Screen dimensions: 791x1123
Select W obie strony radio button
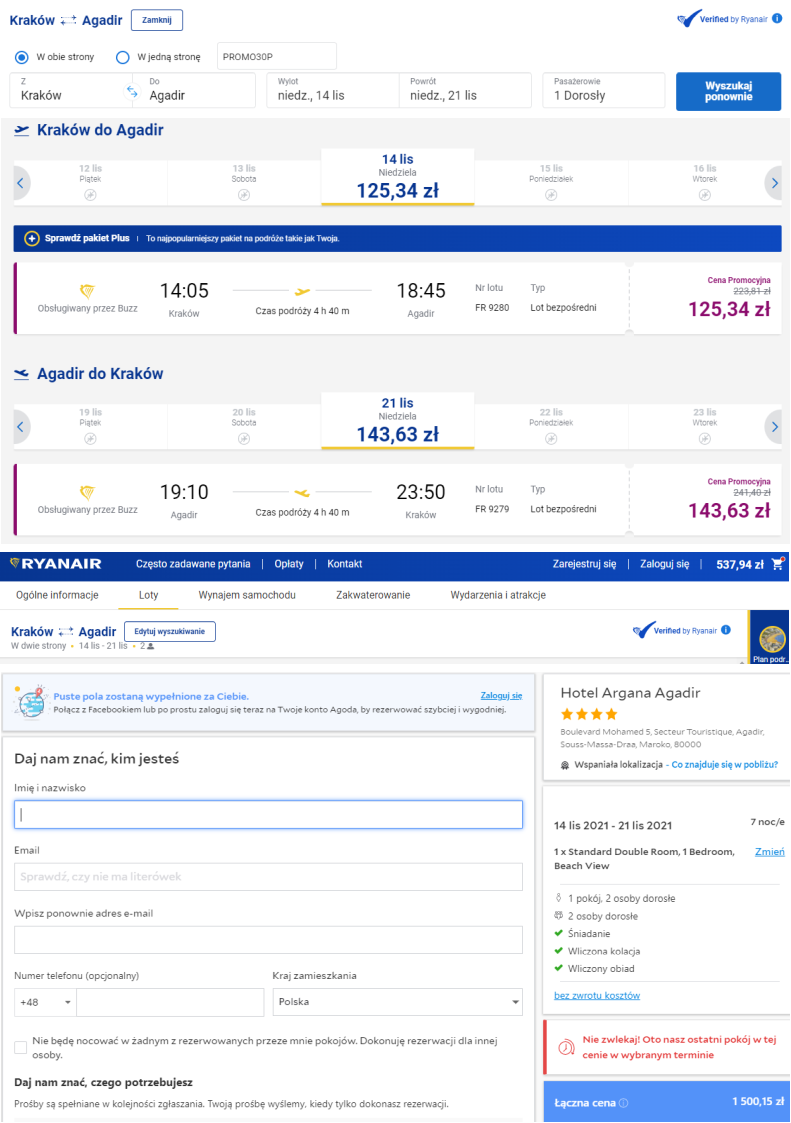pyautogui.click(x=21, y=57)
